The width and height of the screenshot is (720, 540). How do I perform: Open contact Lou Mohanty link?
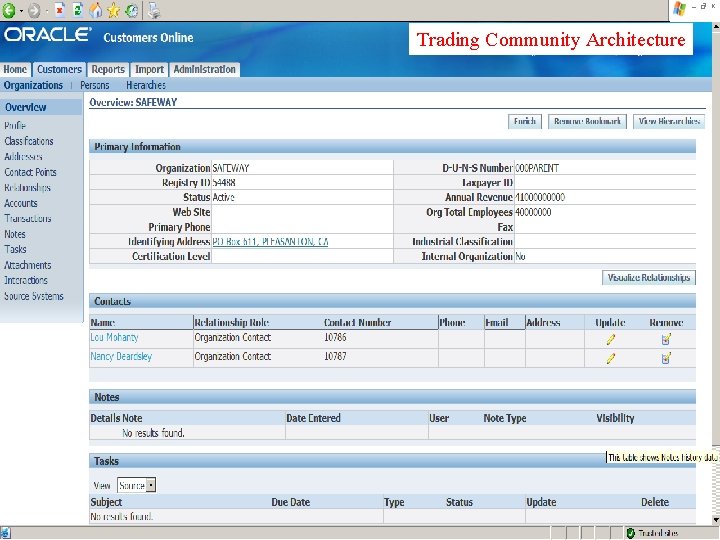(114, 338)
